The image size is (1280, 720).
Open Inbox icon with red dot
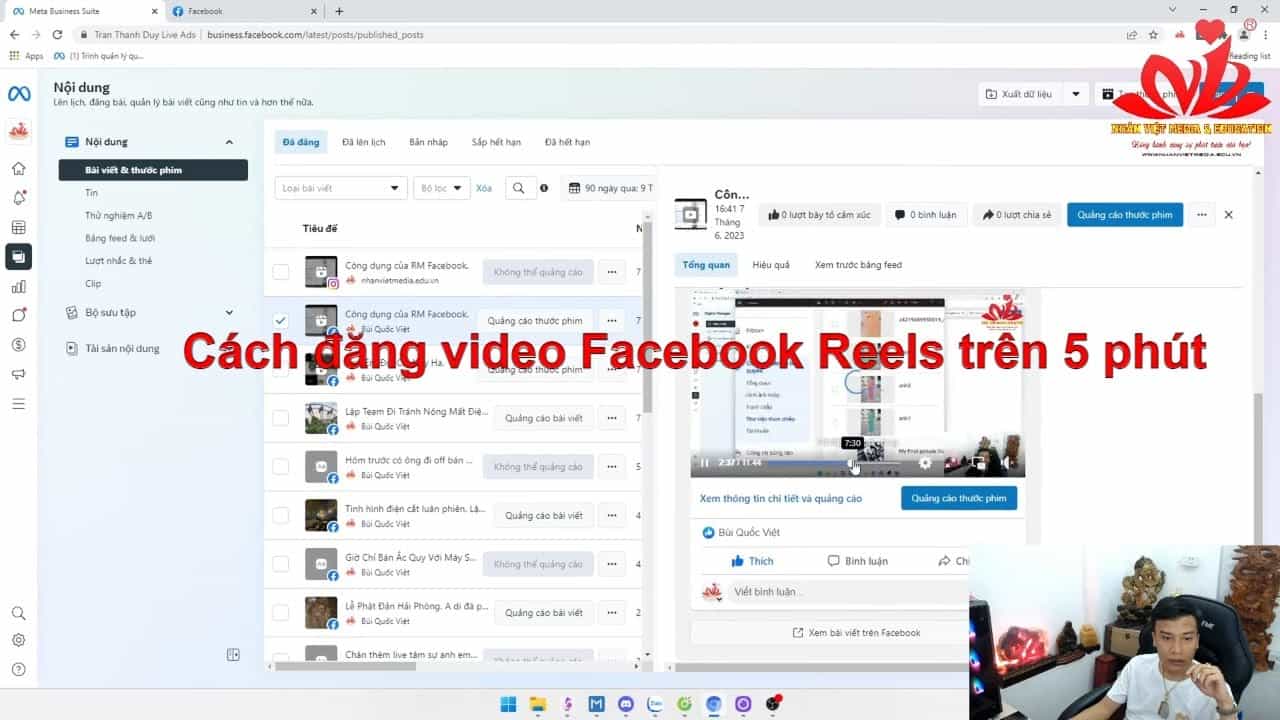coord(18,315)
